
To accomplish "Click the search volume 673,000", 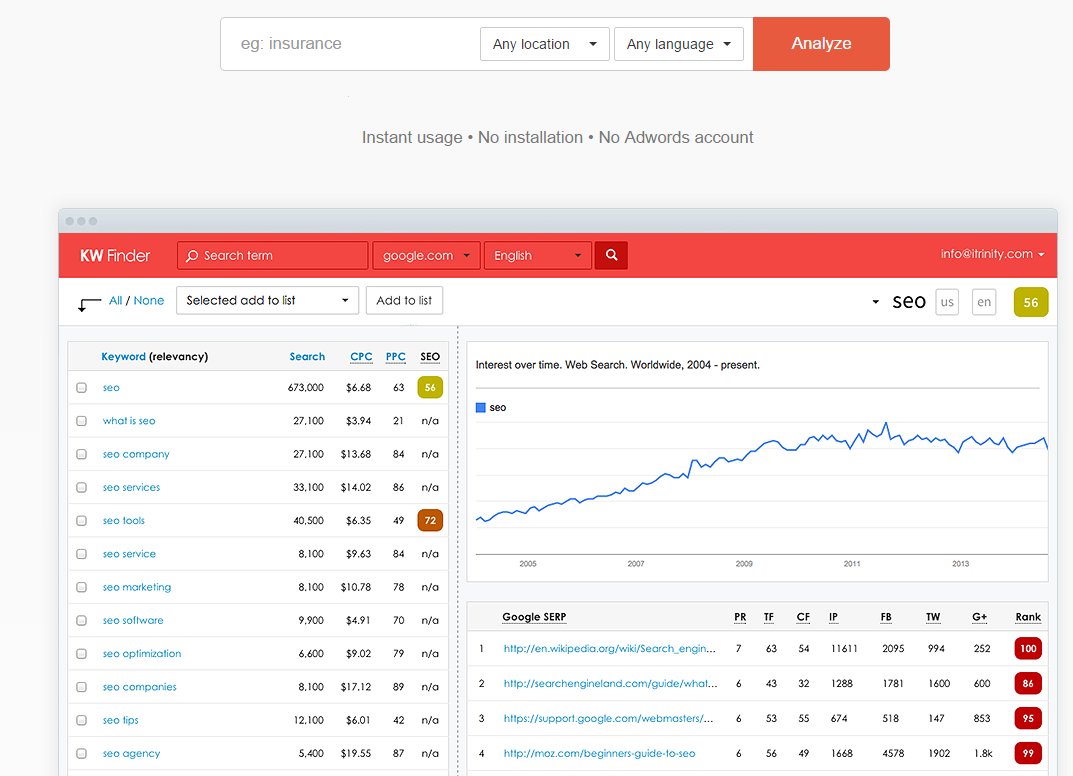I will (x=305, y=388).
